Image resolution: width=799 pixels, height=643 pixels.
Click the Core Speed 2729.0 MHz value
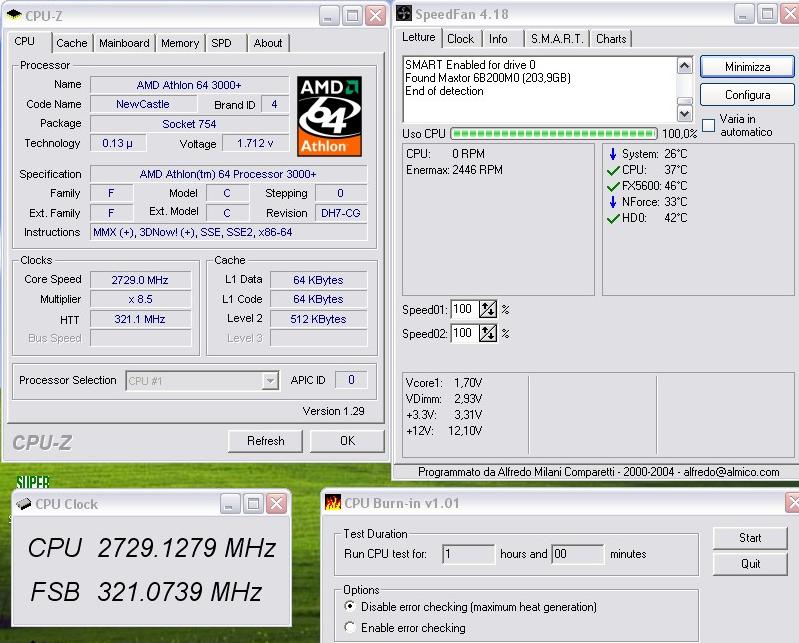(x=140, y=280)
